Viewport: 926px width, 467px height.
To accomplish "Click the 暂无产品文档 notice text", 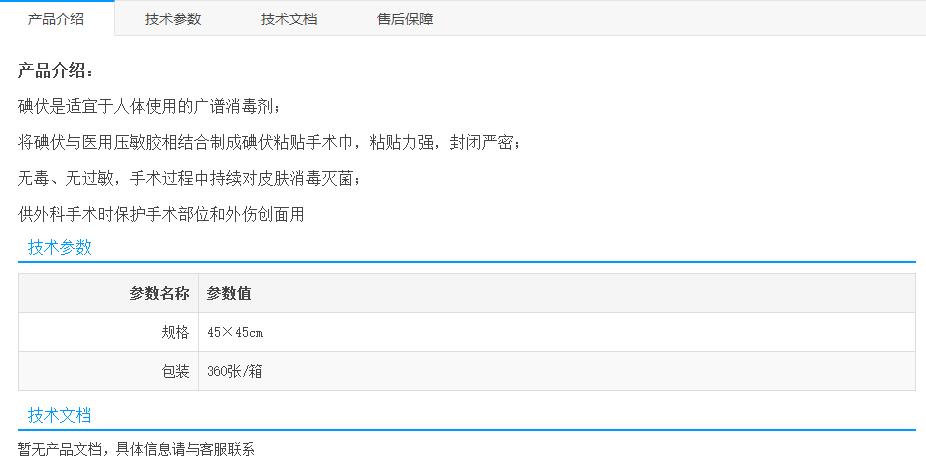I will tap(60, 449).
